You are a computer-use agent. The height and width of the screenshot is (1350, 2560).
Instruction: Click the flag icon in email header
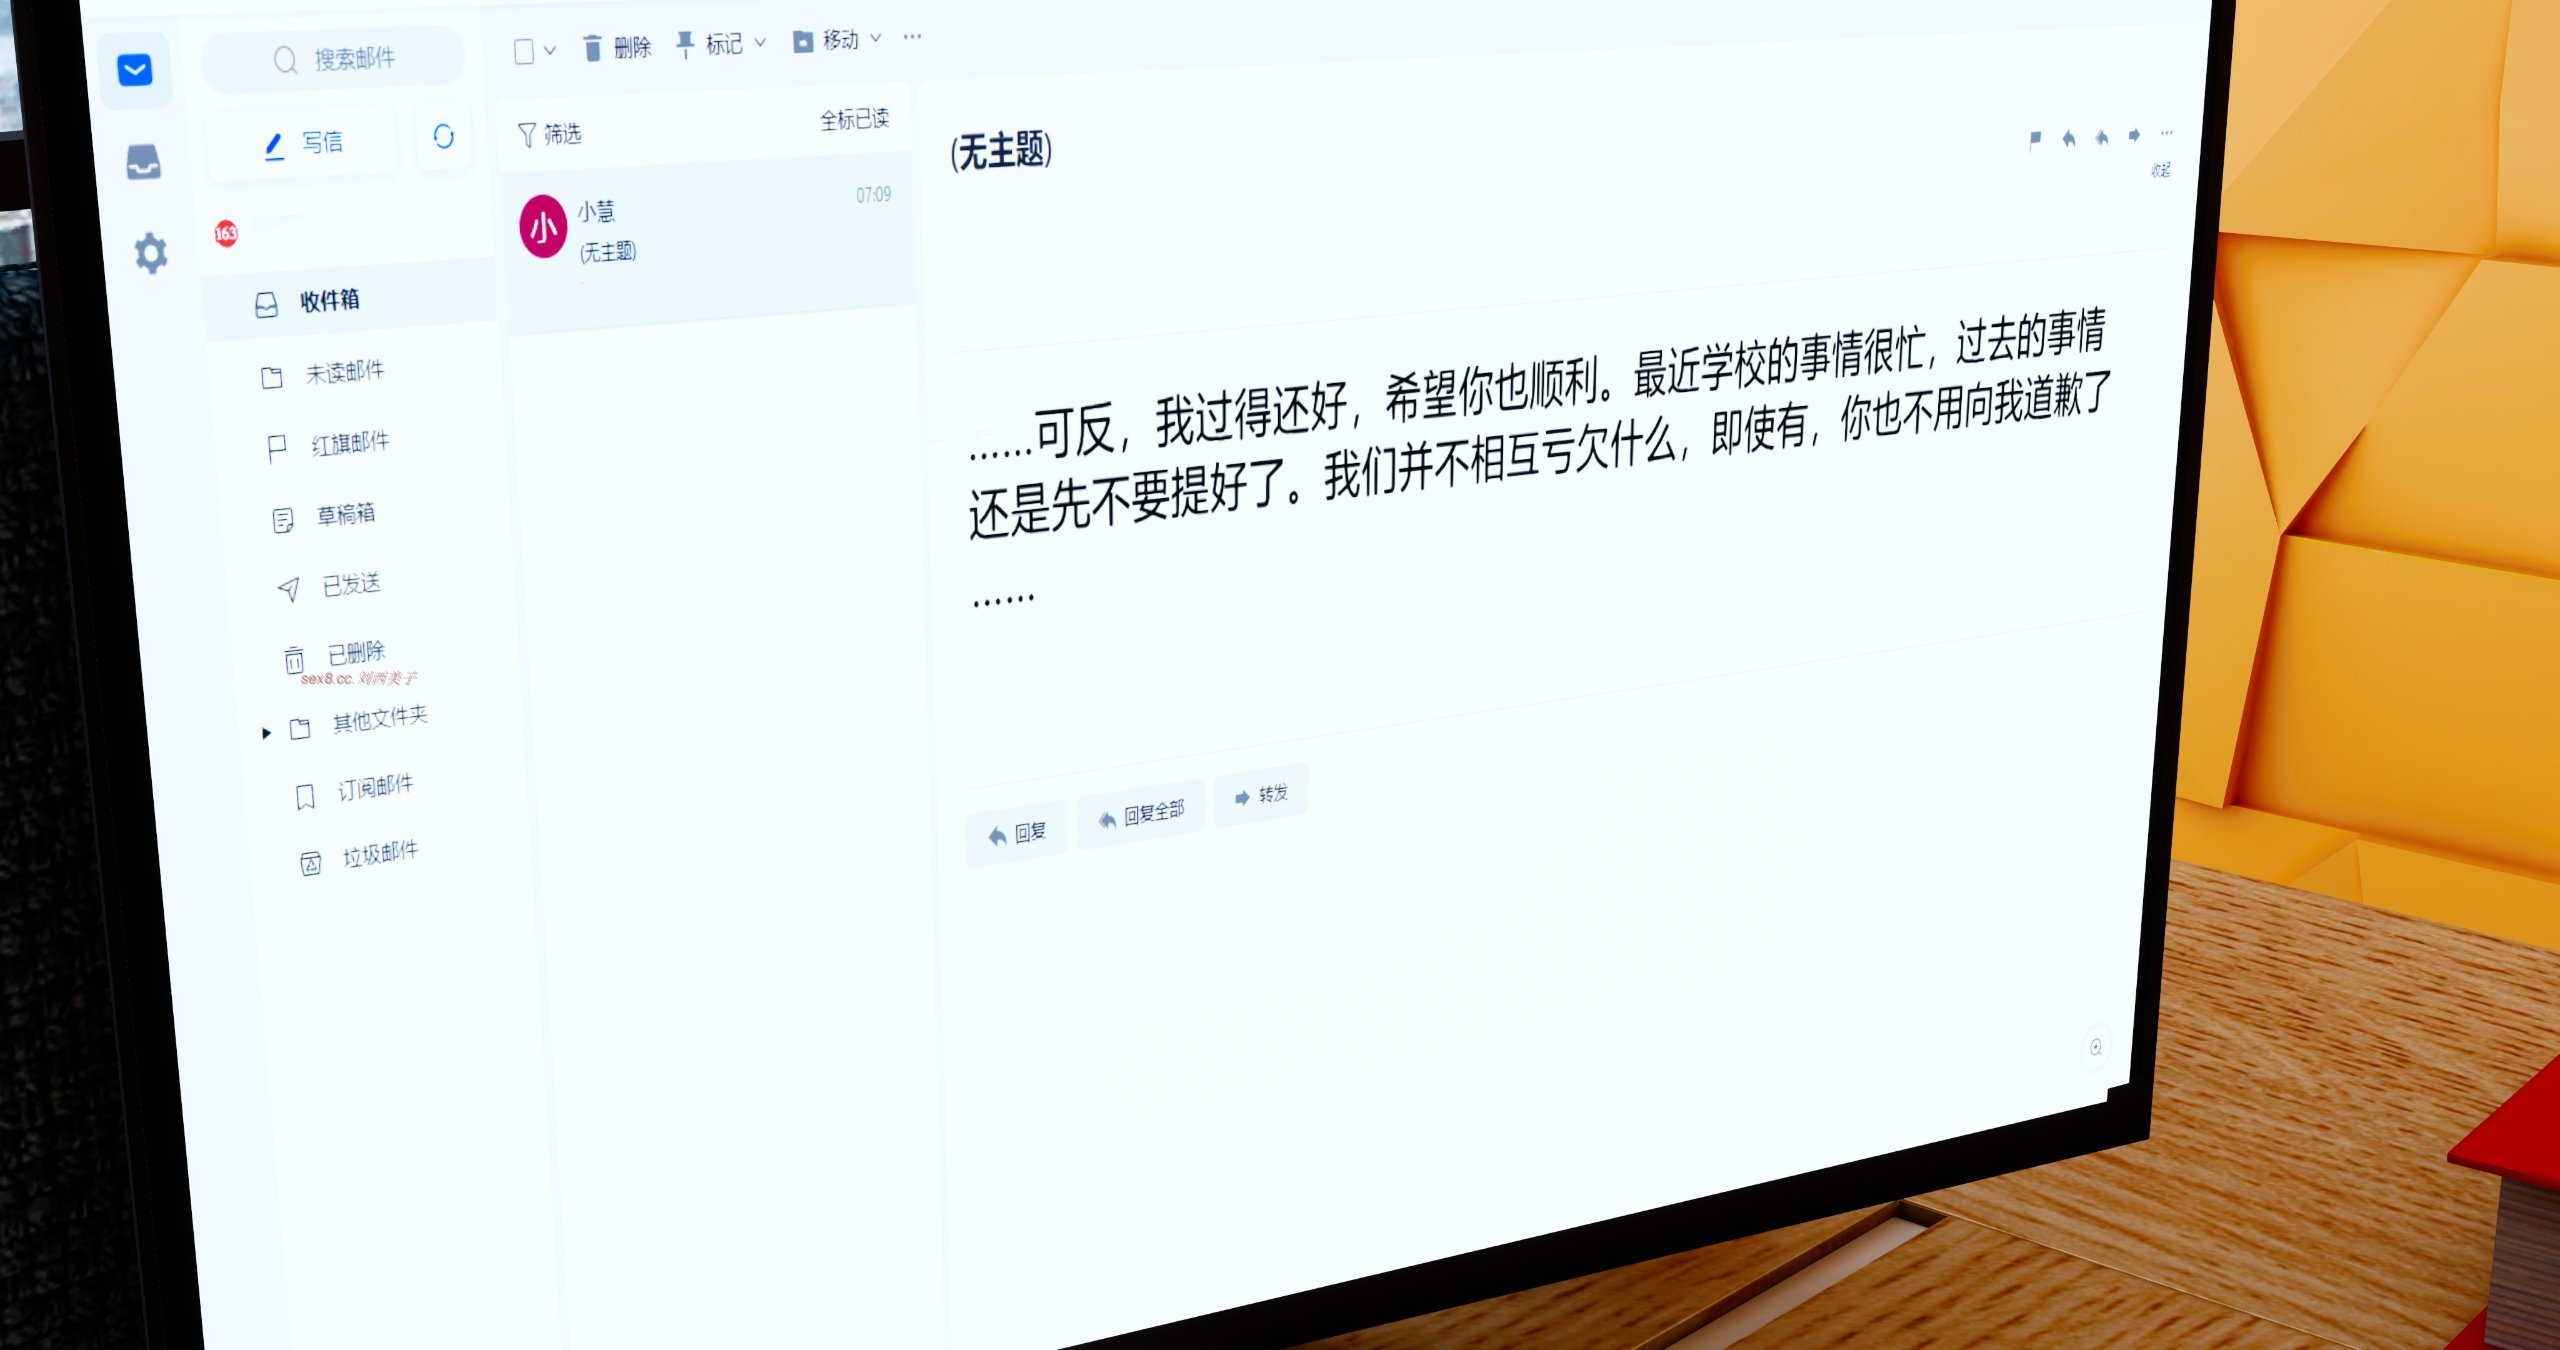click(2035, 139)
